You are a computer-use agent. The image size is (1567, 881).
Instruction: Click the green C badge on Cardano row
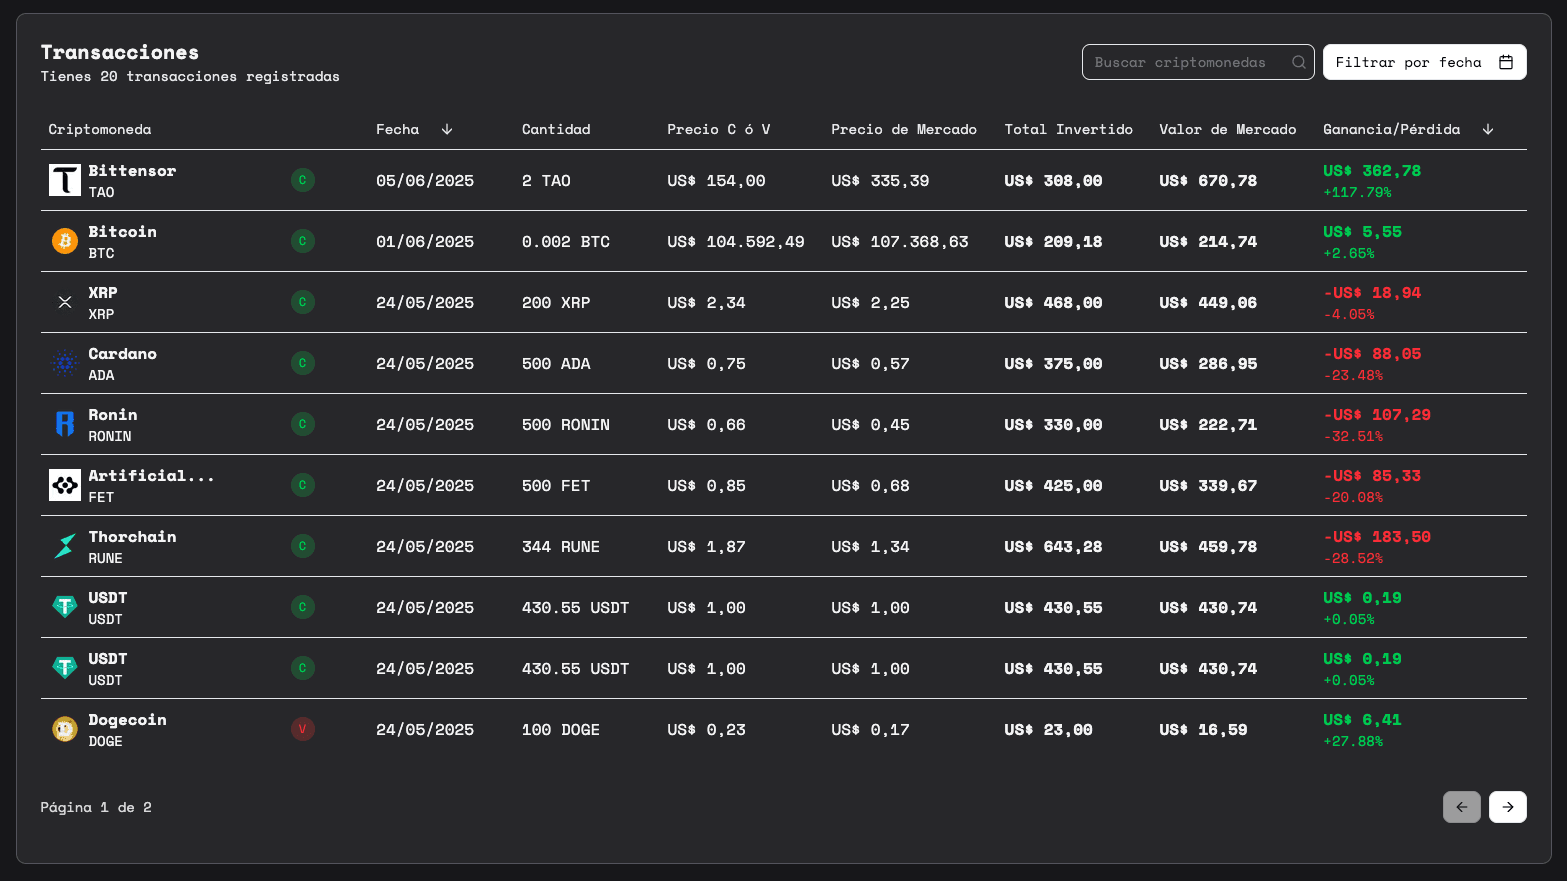pyautogui.click(x=303, y=363)
